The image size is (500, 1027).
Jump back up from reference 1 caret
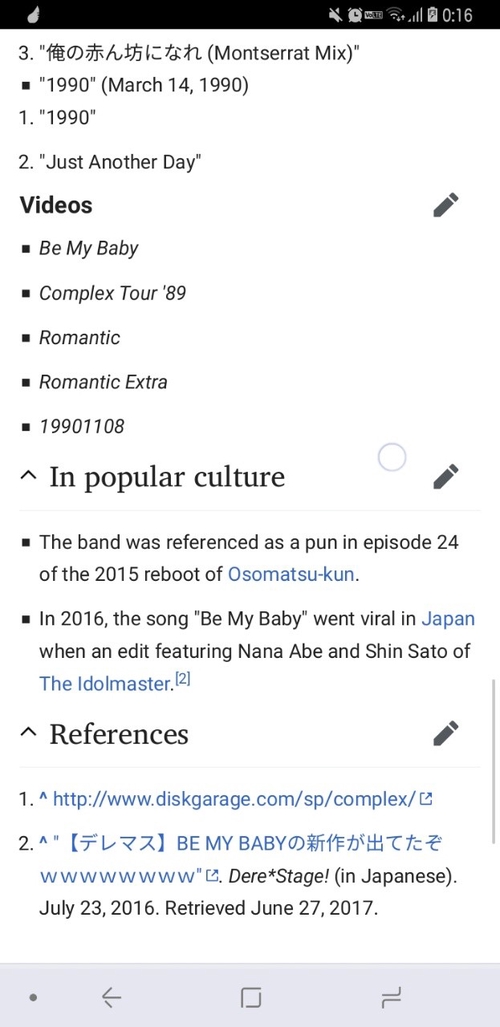(x=43, y=798)
